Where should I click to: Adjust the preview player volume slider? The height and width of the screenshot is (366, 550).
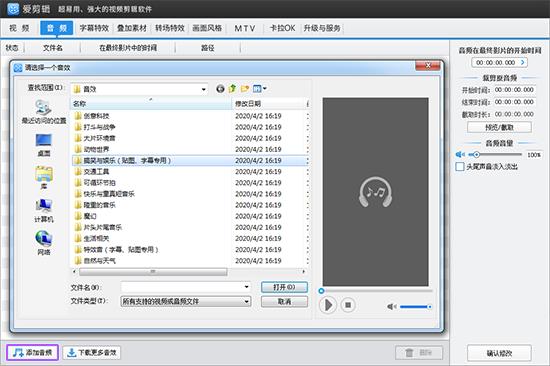(x=416, y=307)
